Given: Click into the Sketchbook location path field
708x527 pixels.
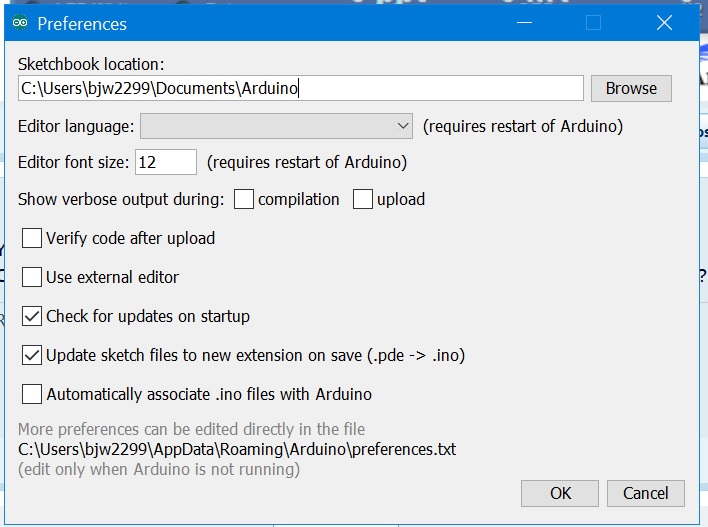Looking at the screenshot, I should coord(301,88).
